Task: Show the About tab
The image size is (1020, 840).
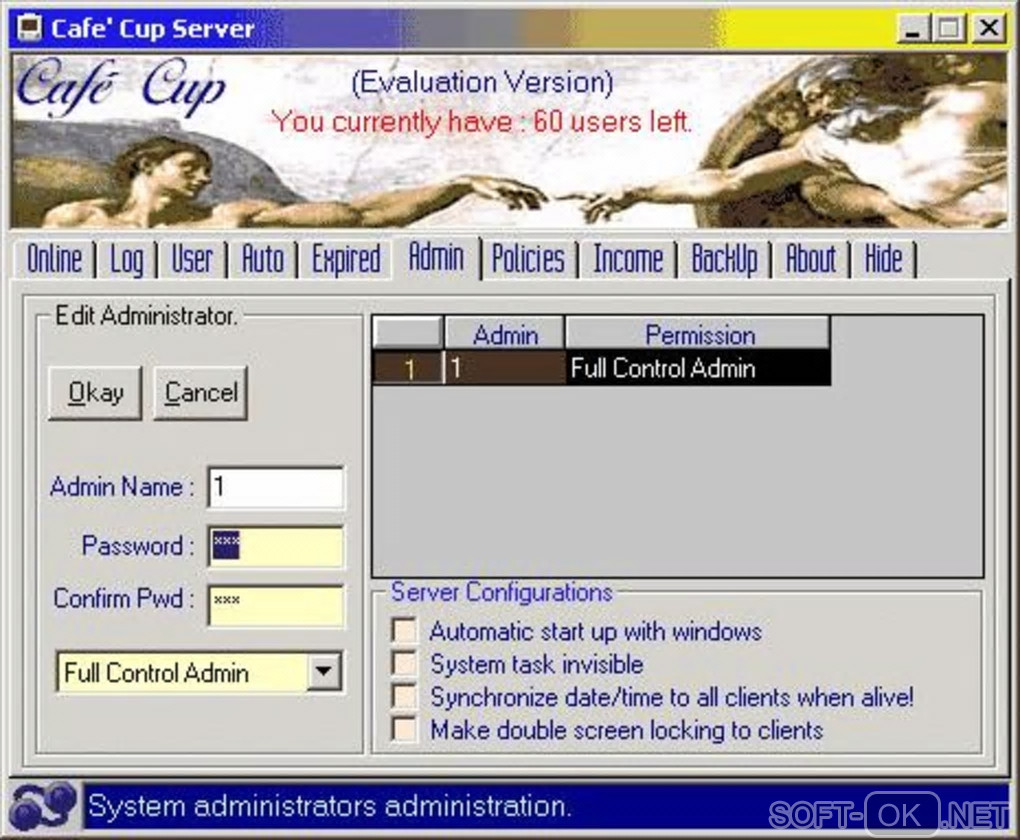Action: tap(811, 260)
